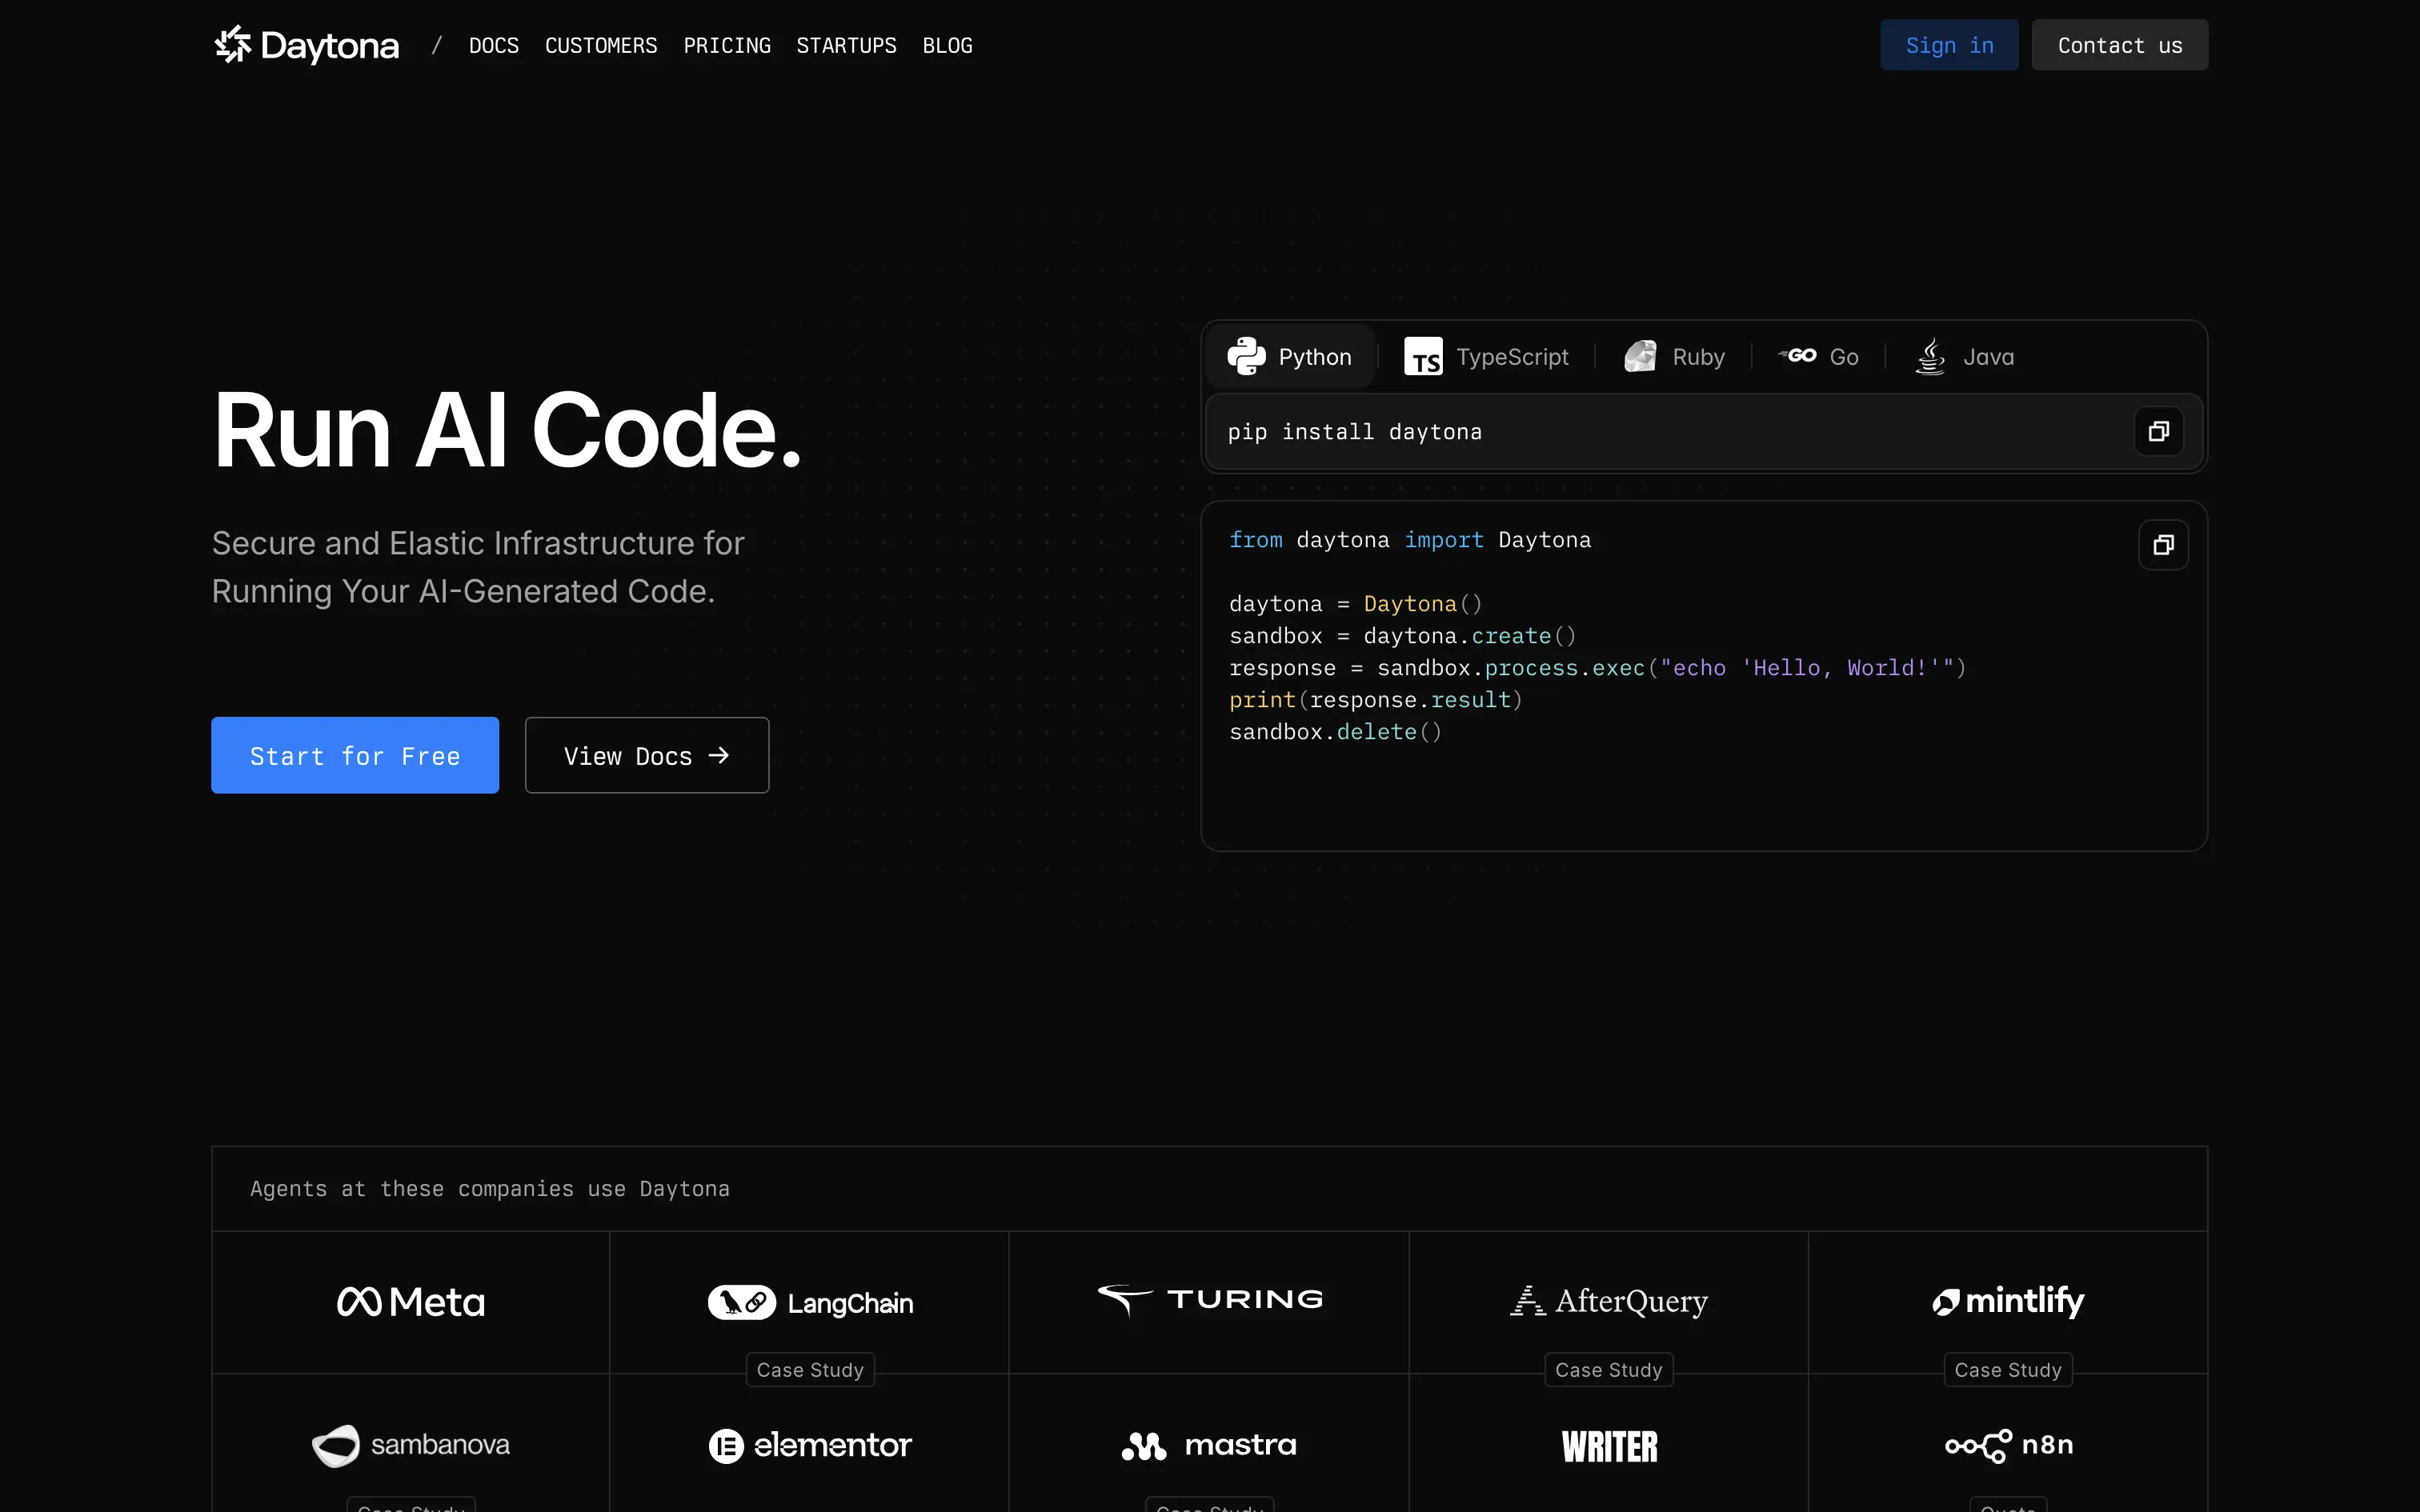Show the Java code tab
2420x1512 pixels.
pos(1964,356)
